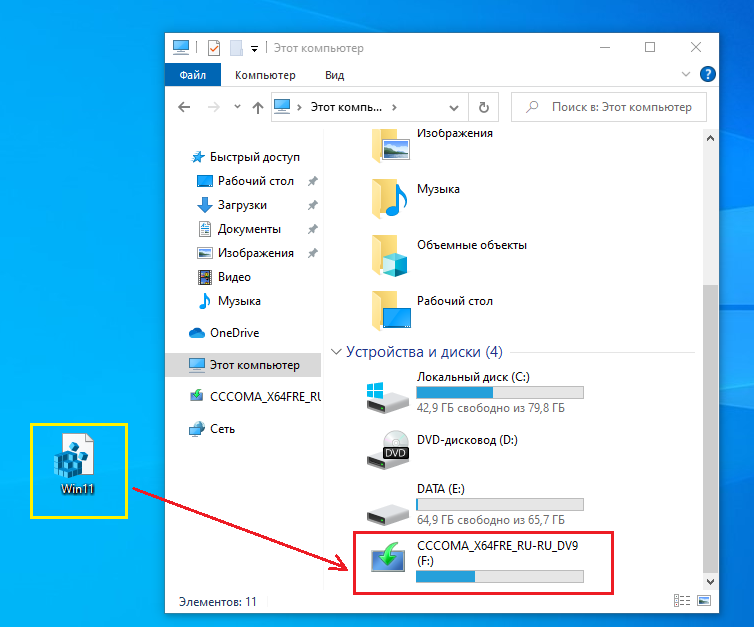Switch to large icons view in status bar
754x627 pixels.
[704, 601]
